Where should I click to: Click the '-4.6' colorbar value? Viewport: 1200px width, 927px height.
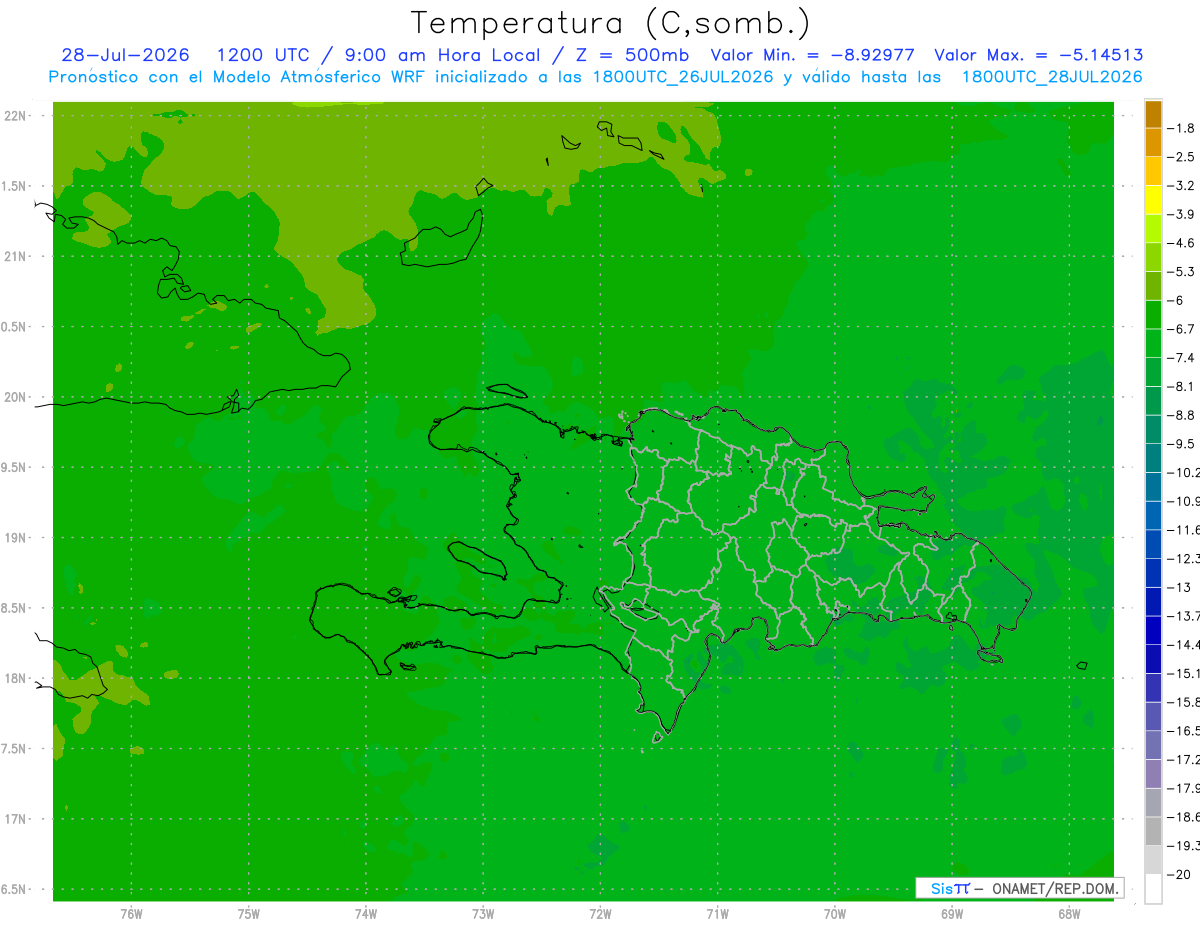click(x=1183, y=243)
